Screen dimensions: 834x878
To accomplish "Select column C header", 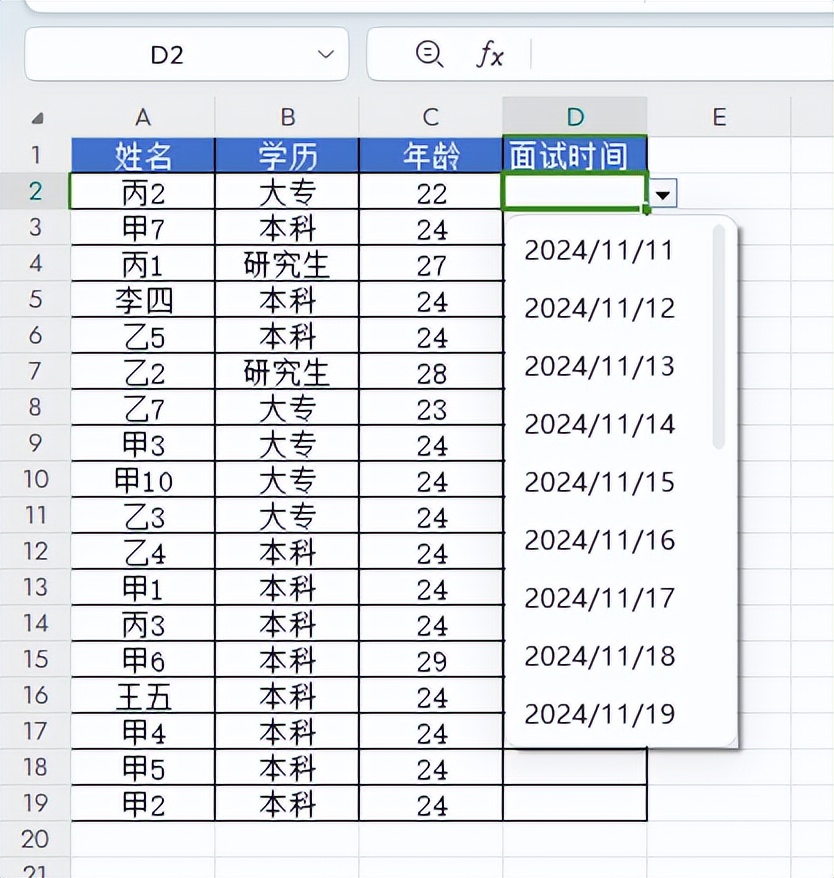I will pyautogui.click(x=431, y=117).
